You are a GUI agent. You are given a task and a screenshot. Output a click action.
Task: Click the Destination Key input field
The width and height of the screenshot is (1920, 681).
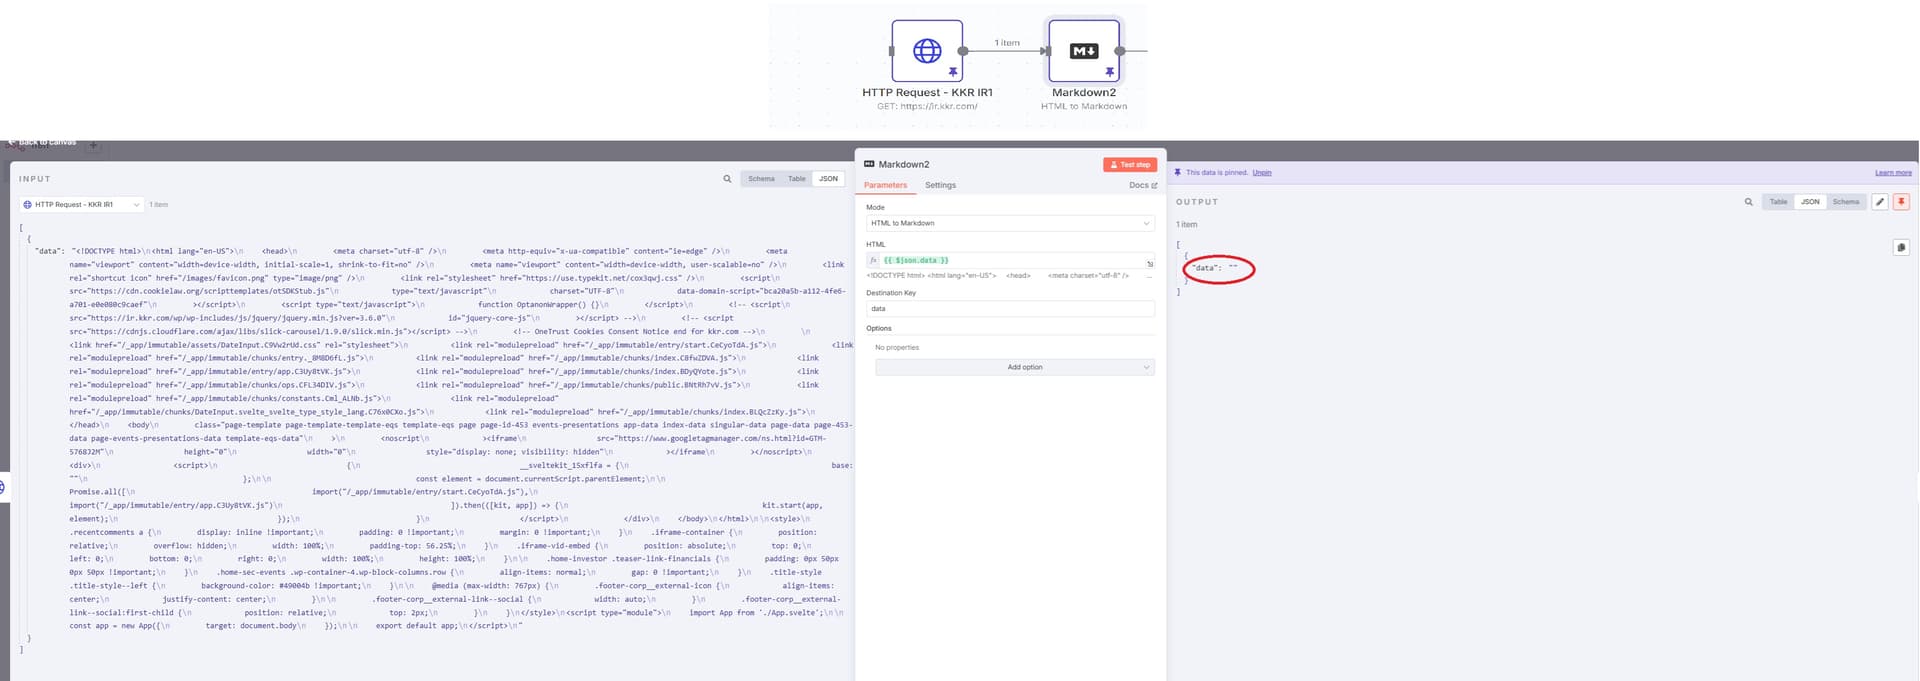tap(1010, 308)
